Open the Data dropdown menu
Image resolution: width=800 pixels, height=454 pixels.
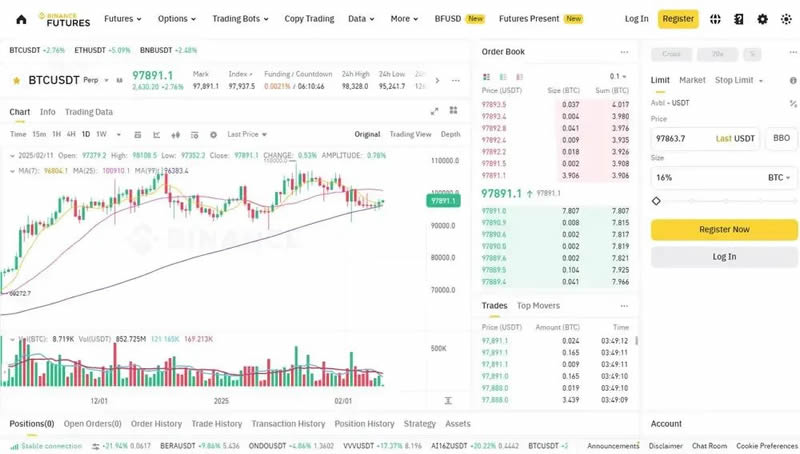[x=361, y=19]
